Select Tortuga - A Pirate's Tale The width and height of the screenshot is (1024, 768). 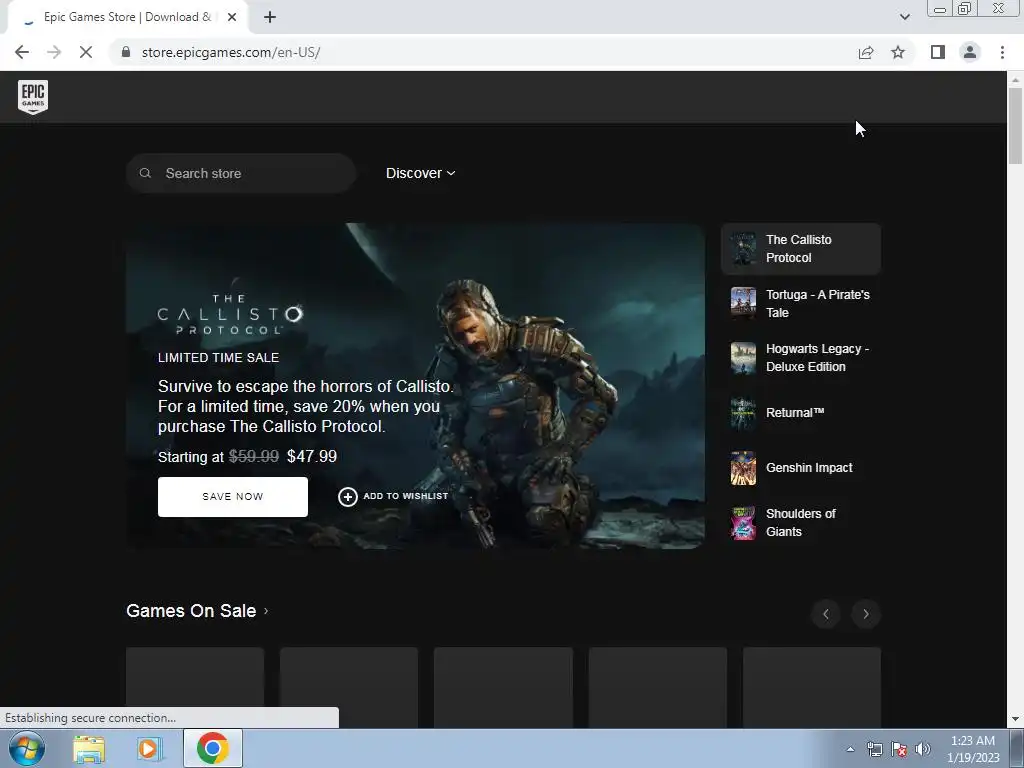click(801, 304)
